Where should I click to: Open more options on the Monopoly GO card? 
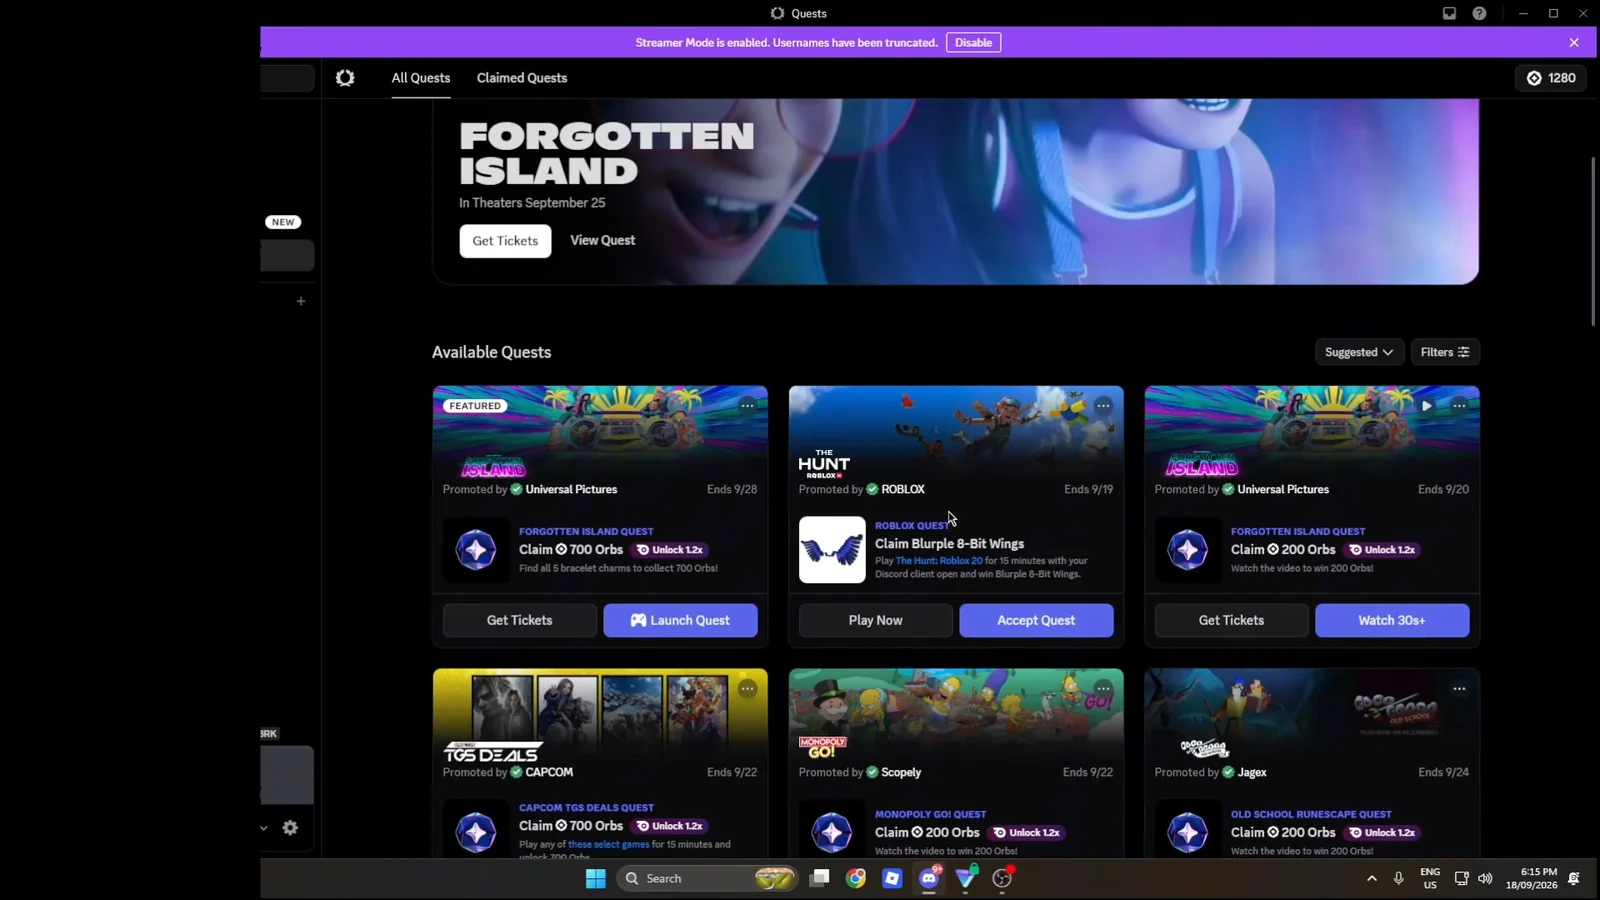click(x=1103, y=689)
